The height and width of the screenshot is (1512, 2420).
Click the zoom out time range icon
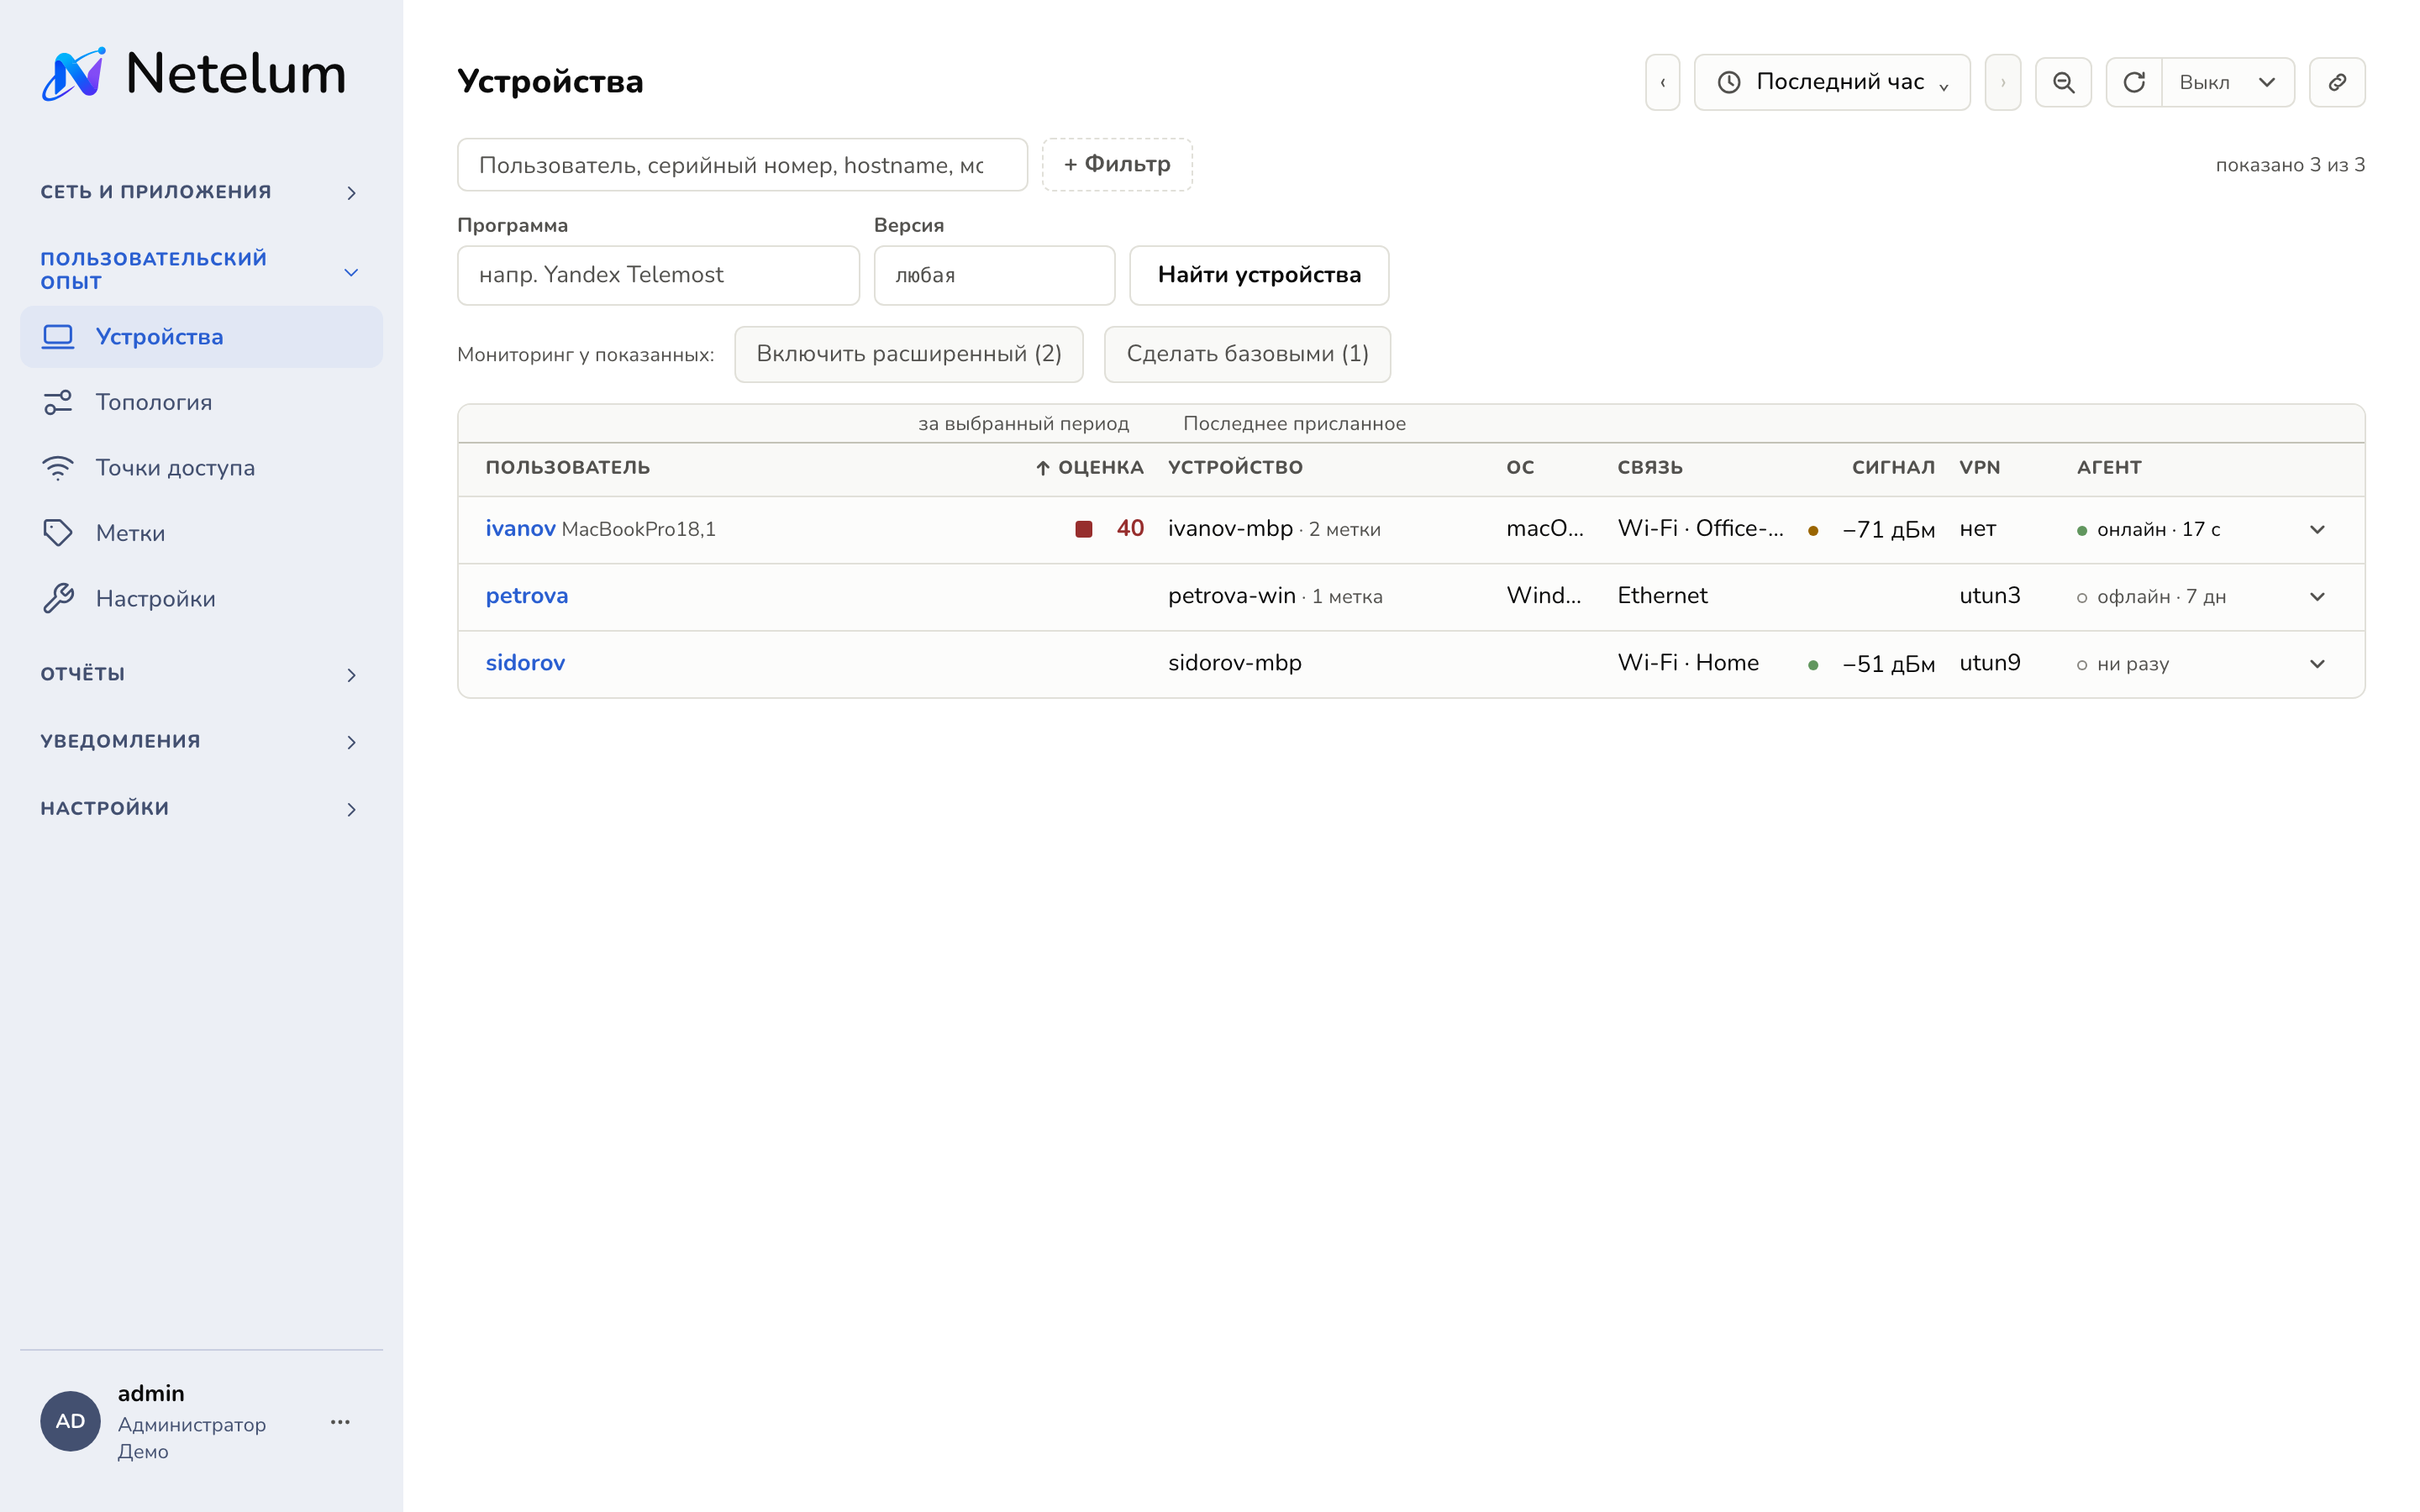2063,82
